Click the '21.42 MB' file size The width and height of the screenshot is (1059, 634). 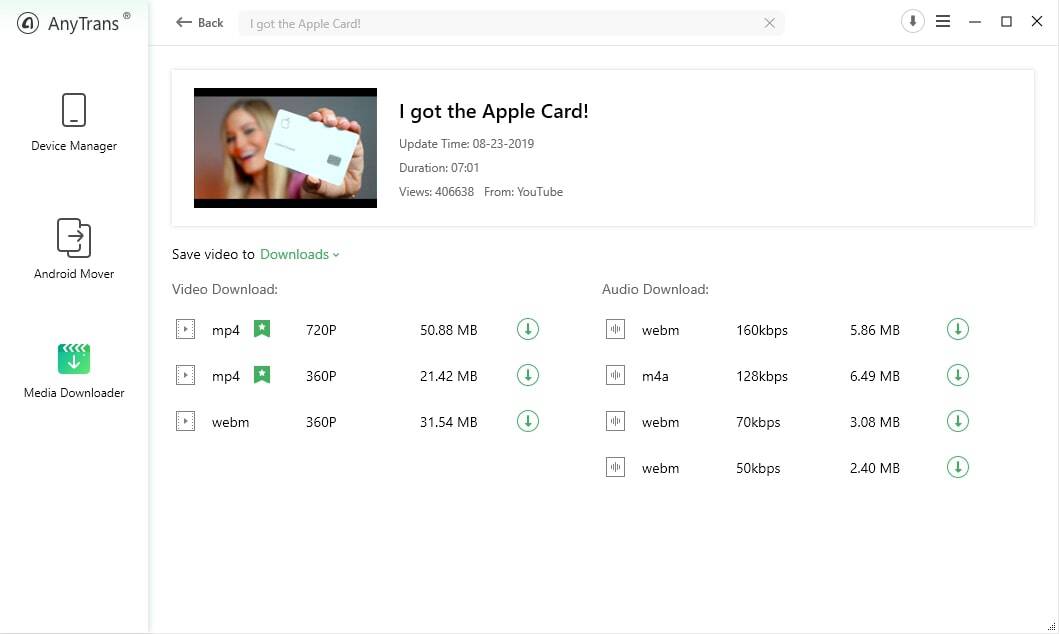click(448, 376)
